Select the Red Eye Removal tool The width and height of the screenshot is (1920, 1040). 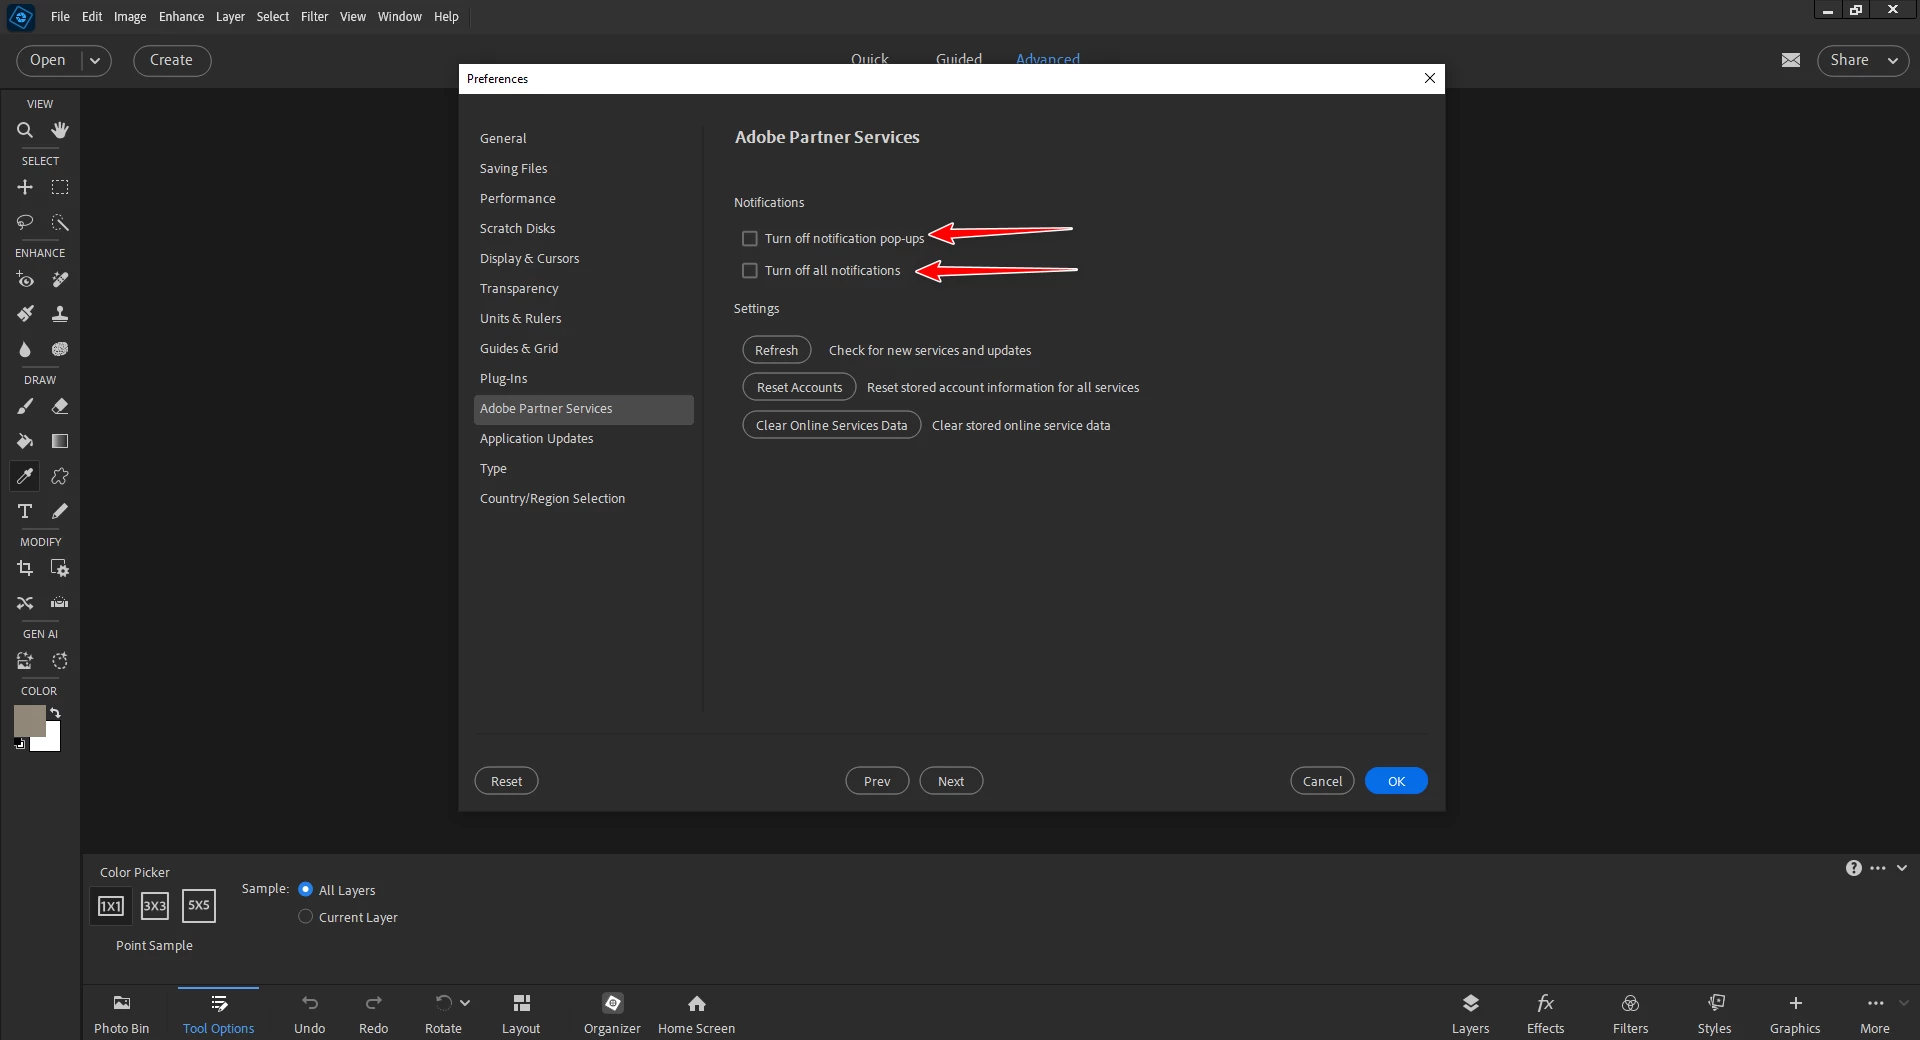(x=25, y=280)
